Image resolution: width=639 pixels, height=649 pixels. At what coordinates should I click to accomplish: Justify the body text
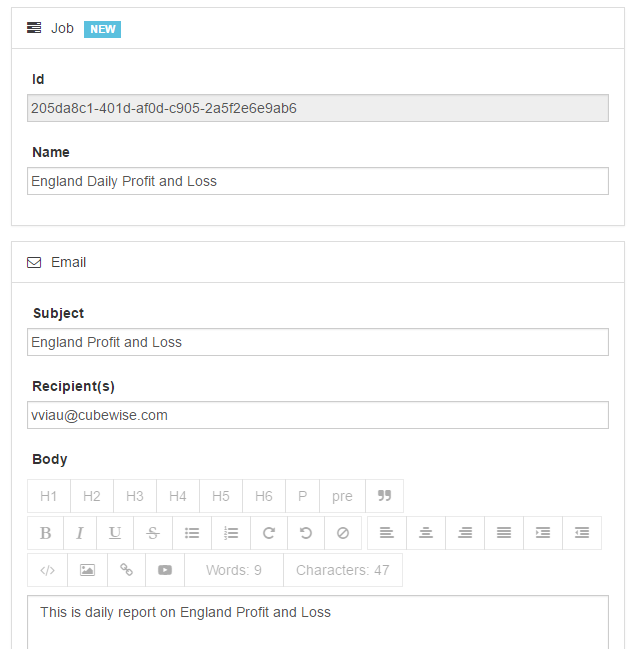click(x=504, y=533)
